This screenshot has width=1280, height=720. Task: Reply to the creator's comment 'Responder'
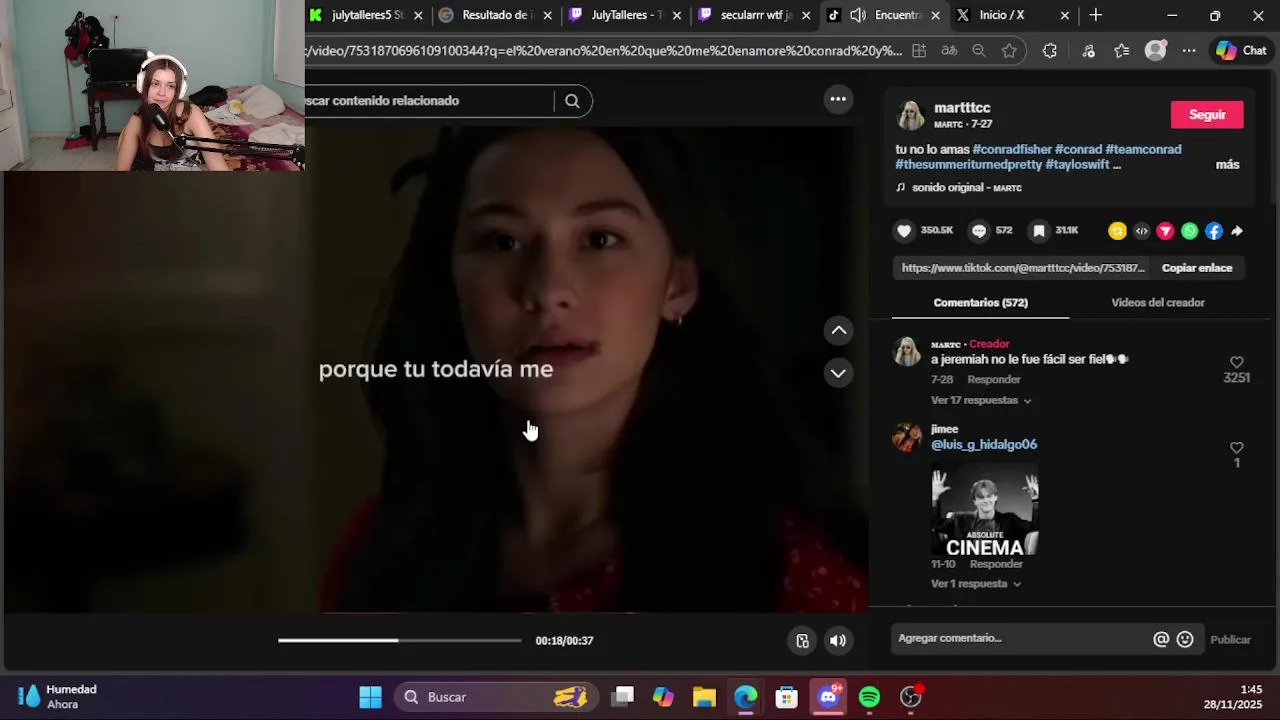click(x=994, y=380)
